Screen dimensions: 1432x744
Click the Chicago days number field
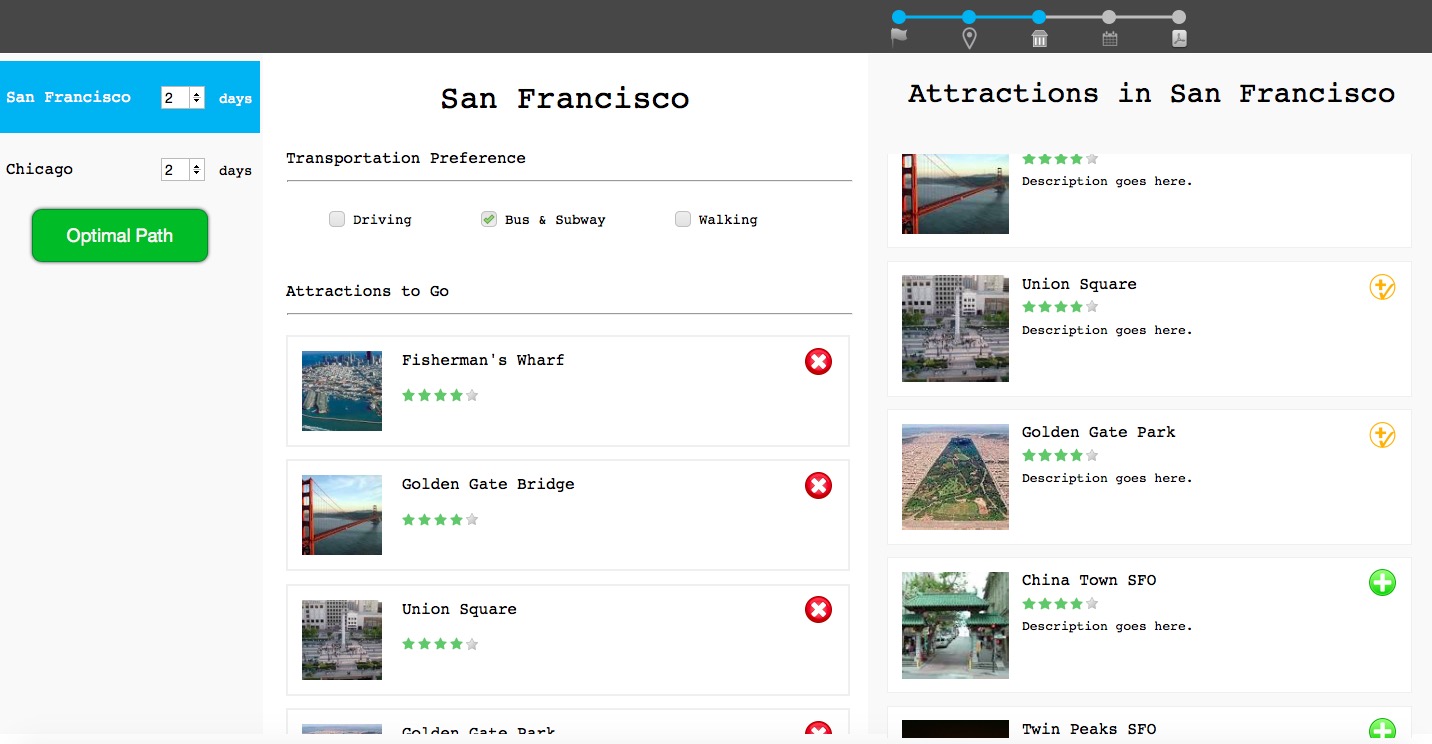[176, 170]
